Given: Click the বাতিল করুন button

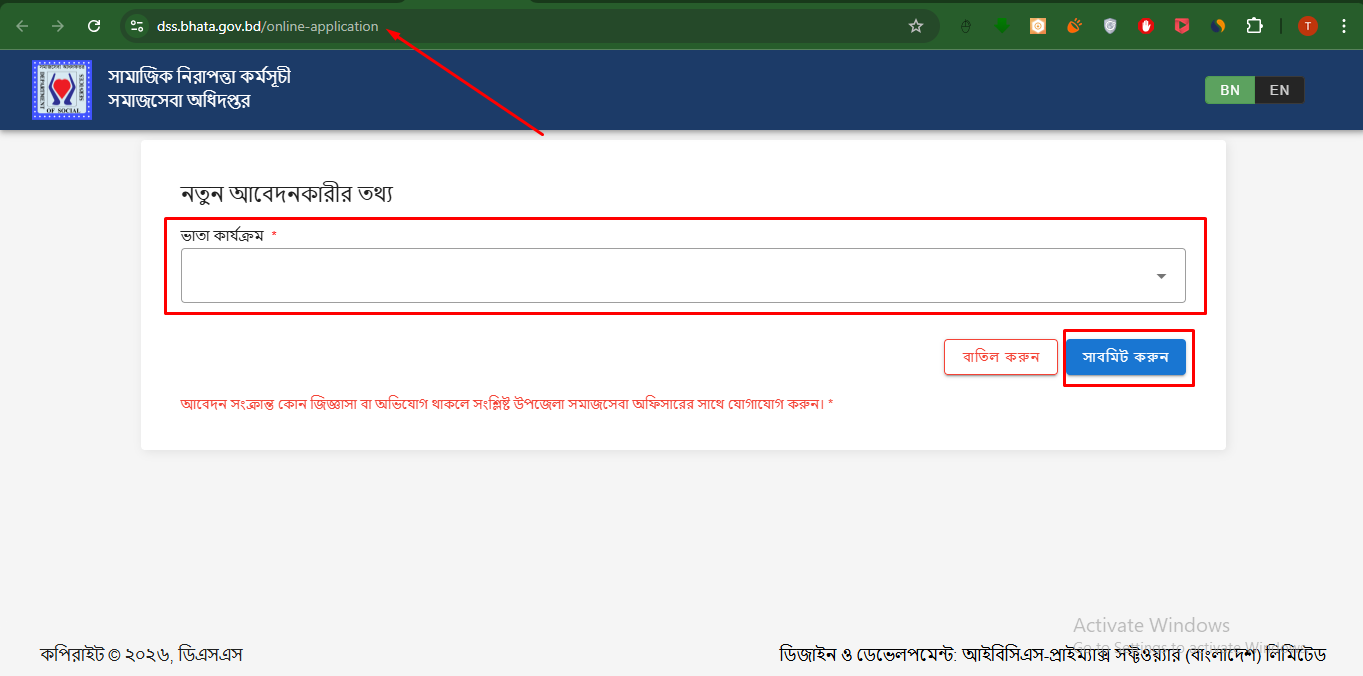Looking at the screenshot, I should (x=1001, y=356).
